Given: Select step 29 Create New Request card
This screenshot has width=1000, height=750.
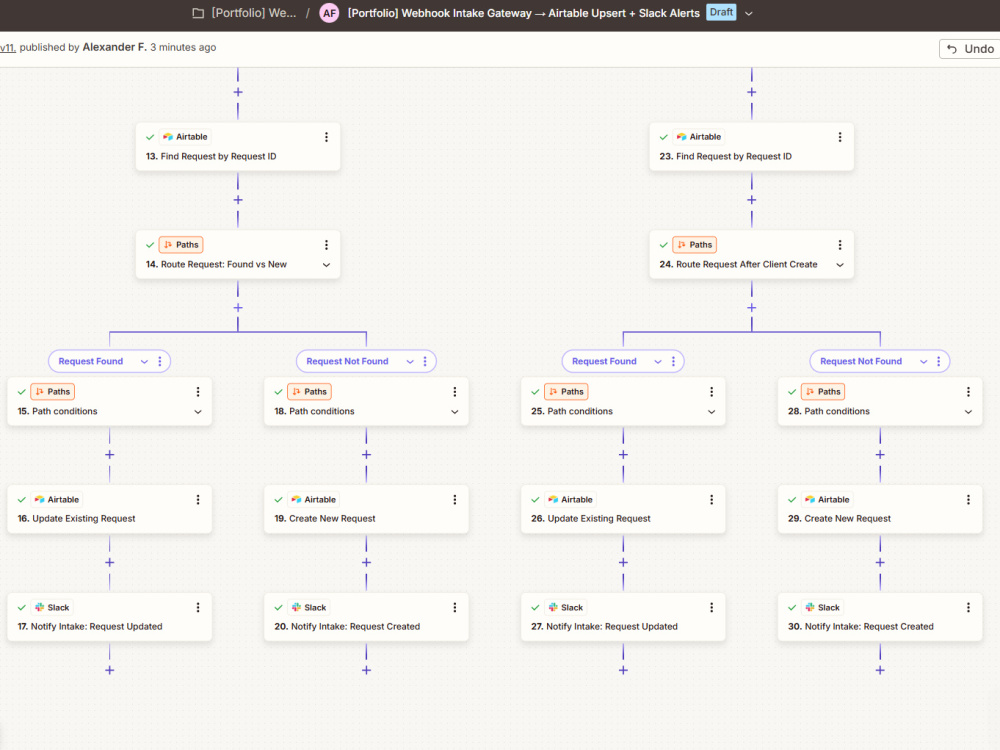Looking at the screenshot, I should (880, 510).
